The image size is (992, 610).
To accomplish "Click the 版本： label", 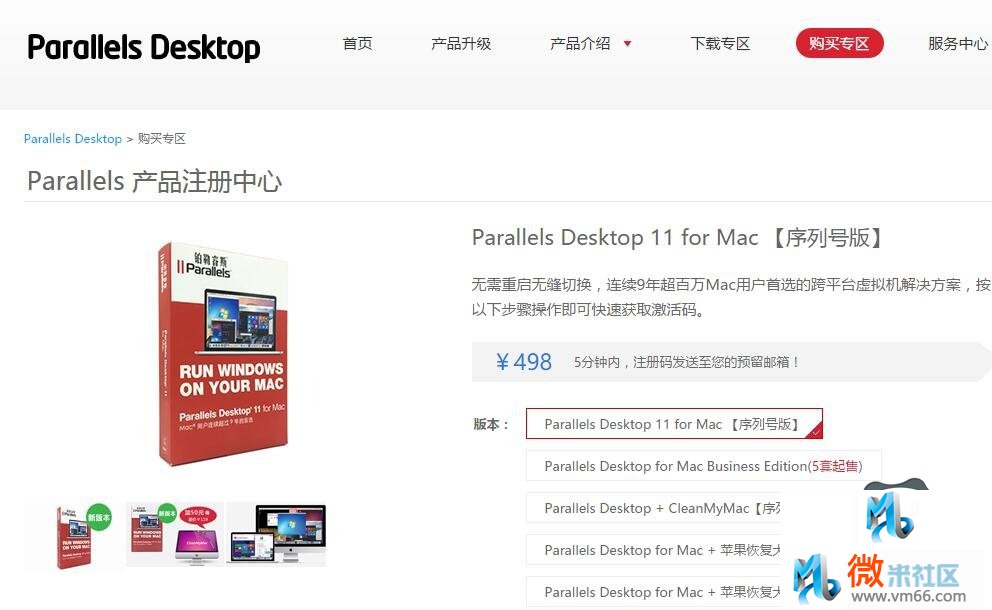I will click(x=492, y=424).
